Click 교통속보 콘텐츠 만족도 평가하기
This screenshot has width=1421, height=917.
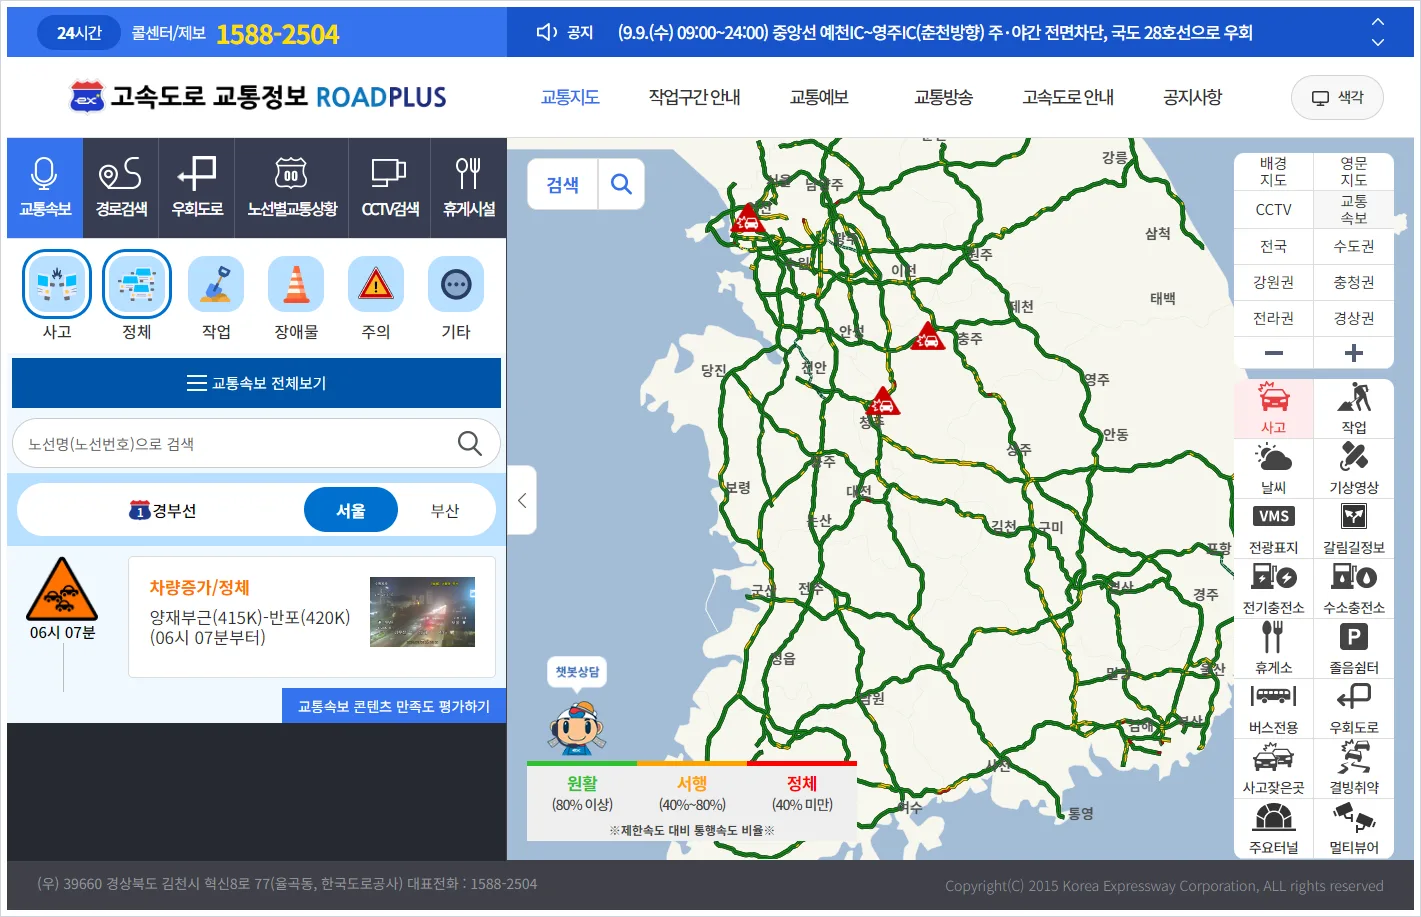[394, 706]
